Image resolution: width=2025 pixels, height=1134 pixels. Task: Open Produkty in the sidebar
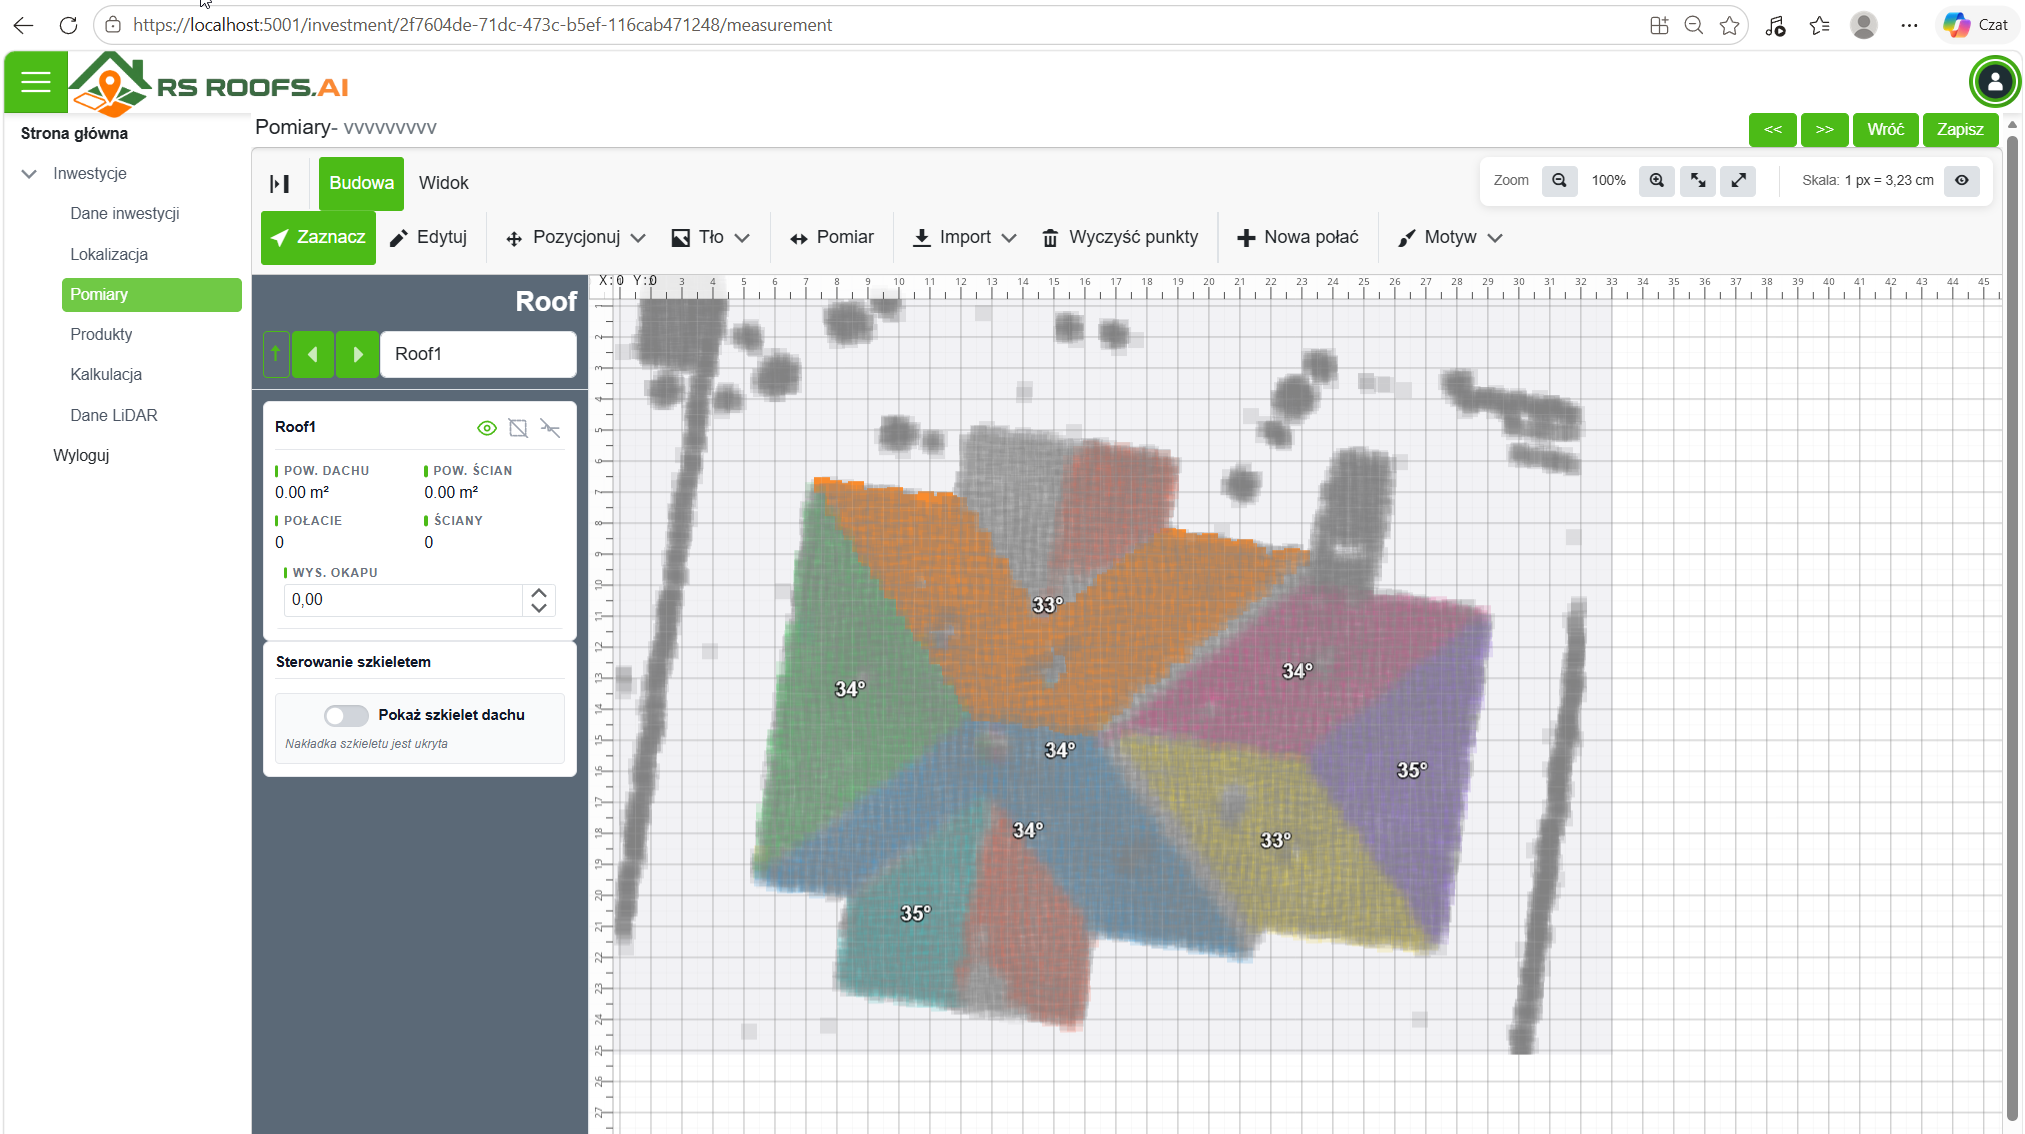pos(101,335)
